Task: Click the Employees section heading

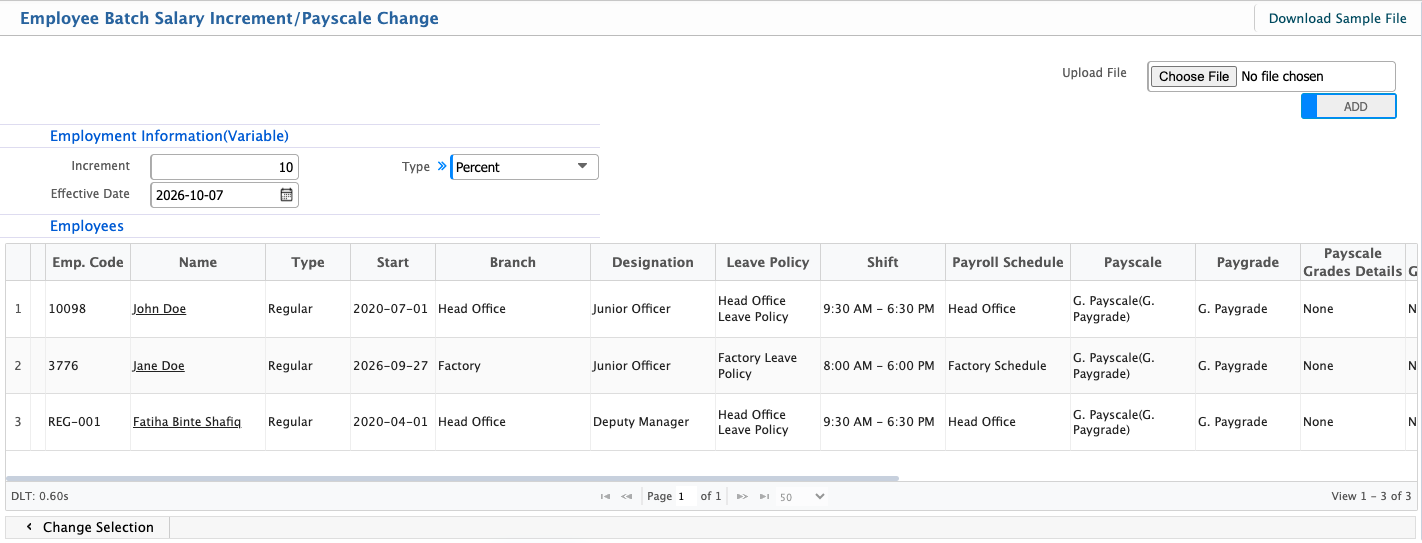Action: 87,226
